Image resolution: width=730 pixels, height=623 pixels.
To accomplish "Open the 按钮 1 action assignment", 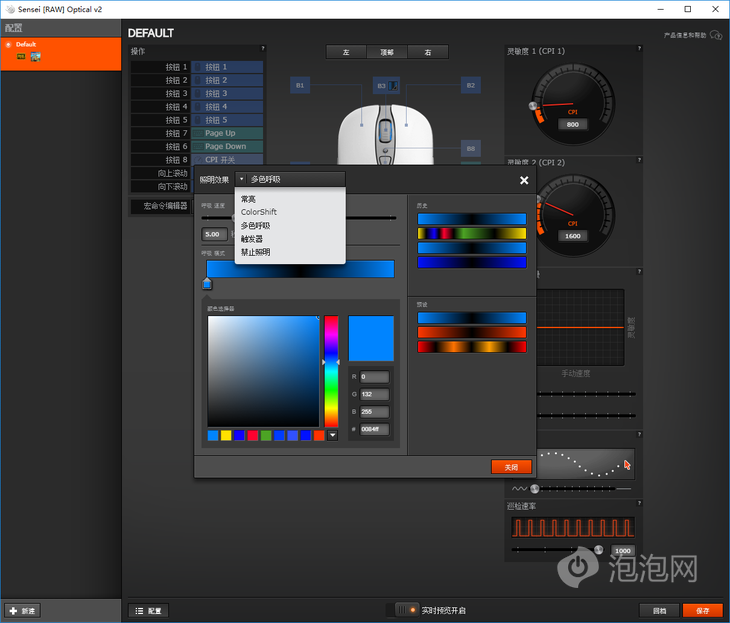I will click(227, 67).
